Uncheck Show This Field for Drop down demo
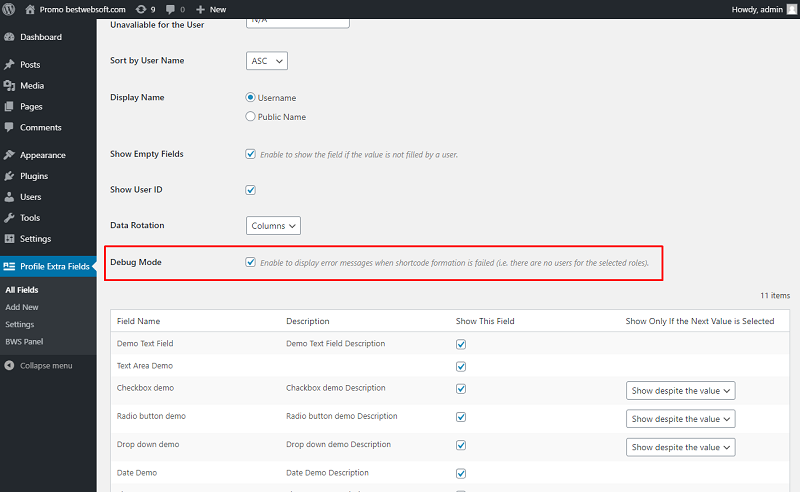800x492 pixels. 461,445
